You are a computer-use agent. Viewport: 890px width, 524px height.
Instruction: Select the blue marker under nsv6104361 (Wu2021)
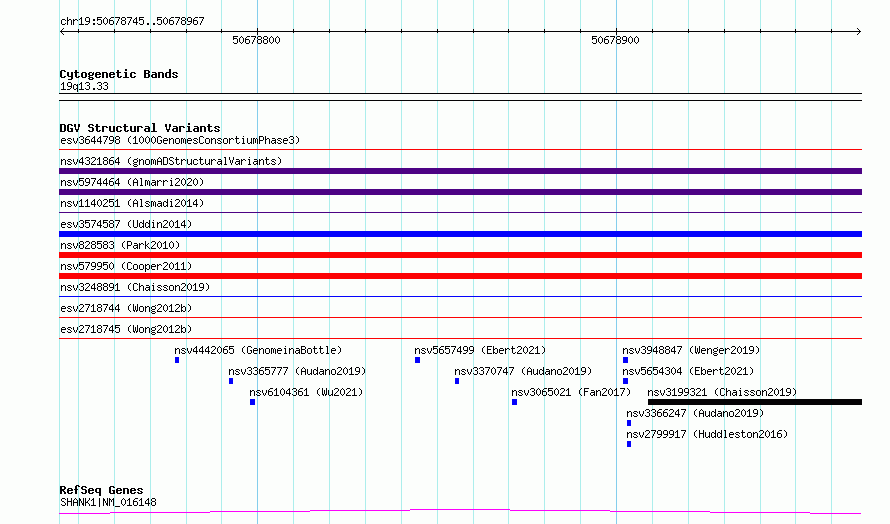point(253,402)
